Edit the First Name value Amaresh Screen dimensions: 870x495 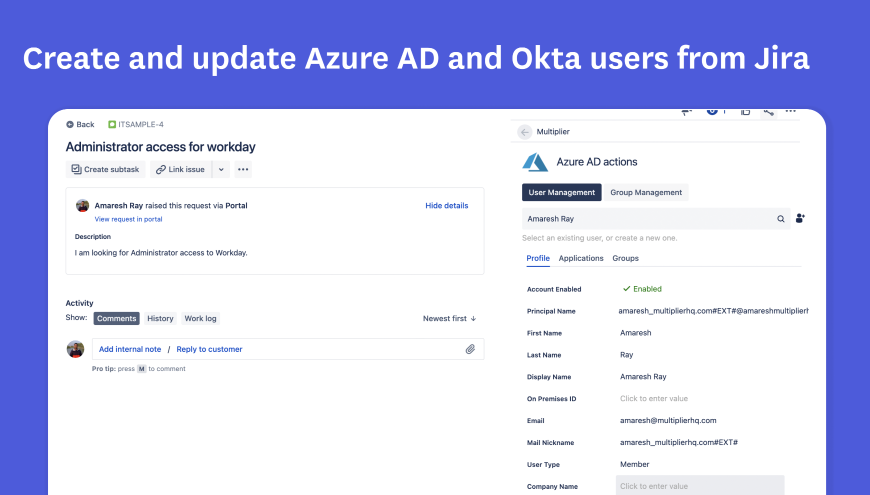coord(635,333)
